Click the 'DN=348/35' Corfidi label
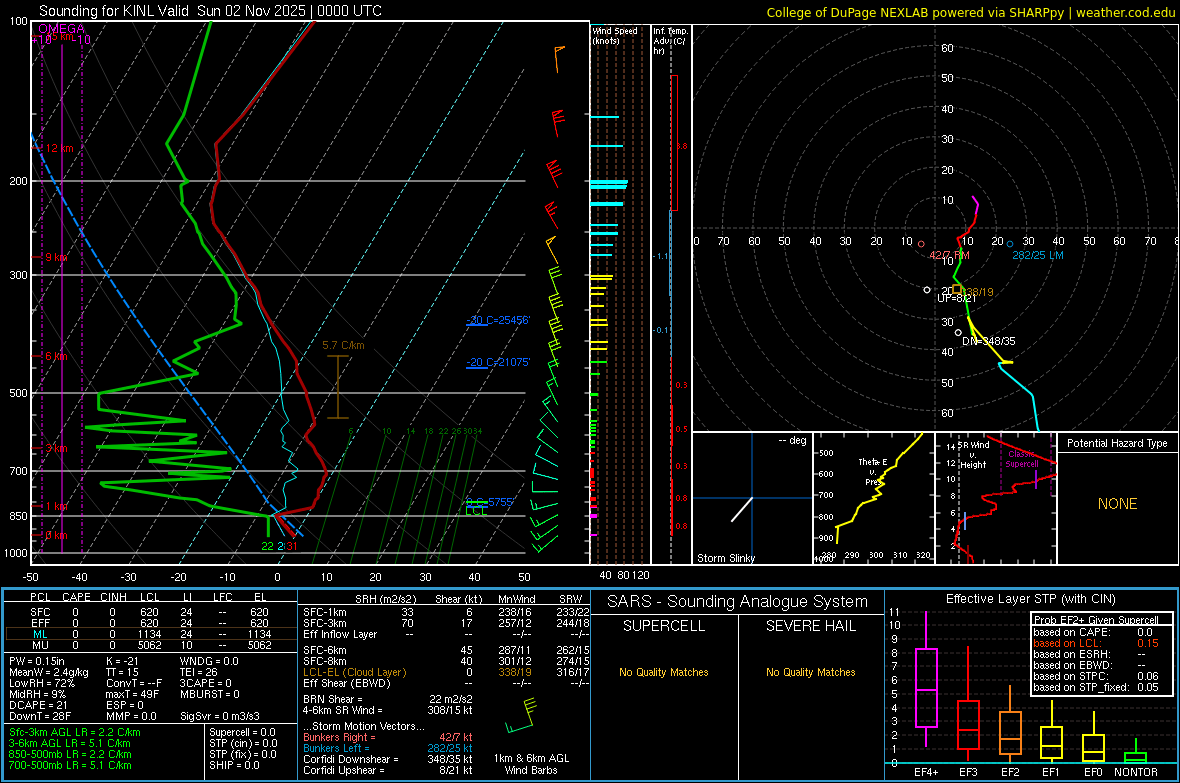This screenshot has width=1180, height=783. click(989, 341)
